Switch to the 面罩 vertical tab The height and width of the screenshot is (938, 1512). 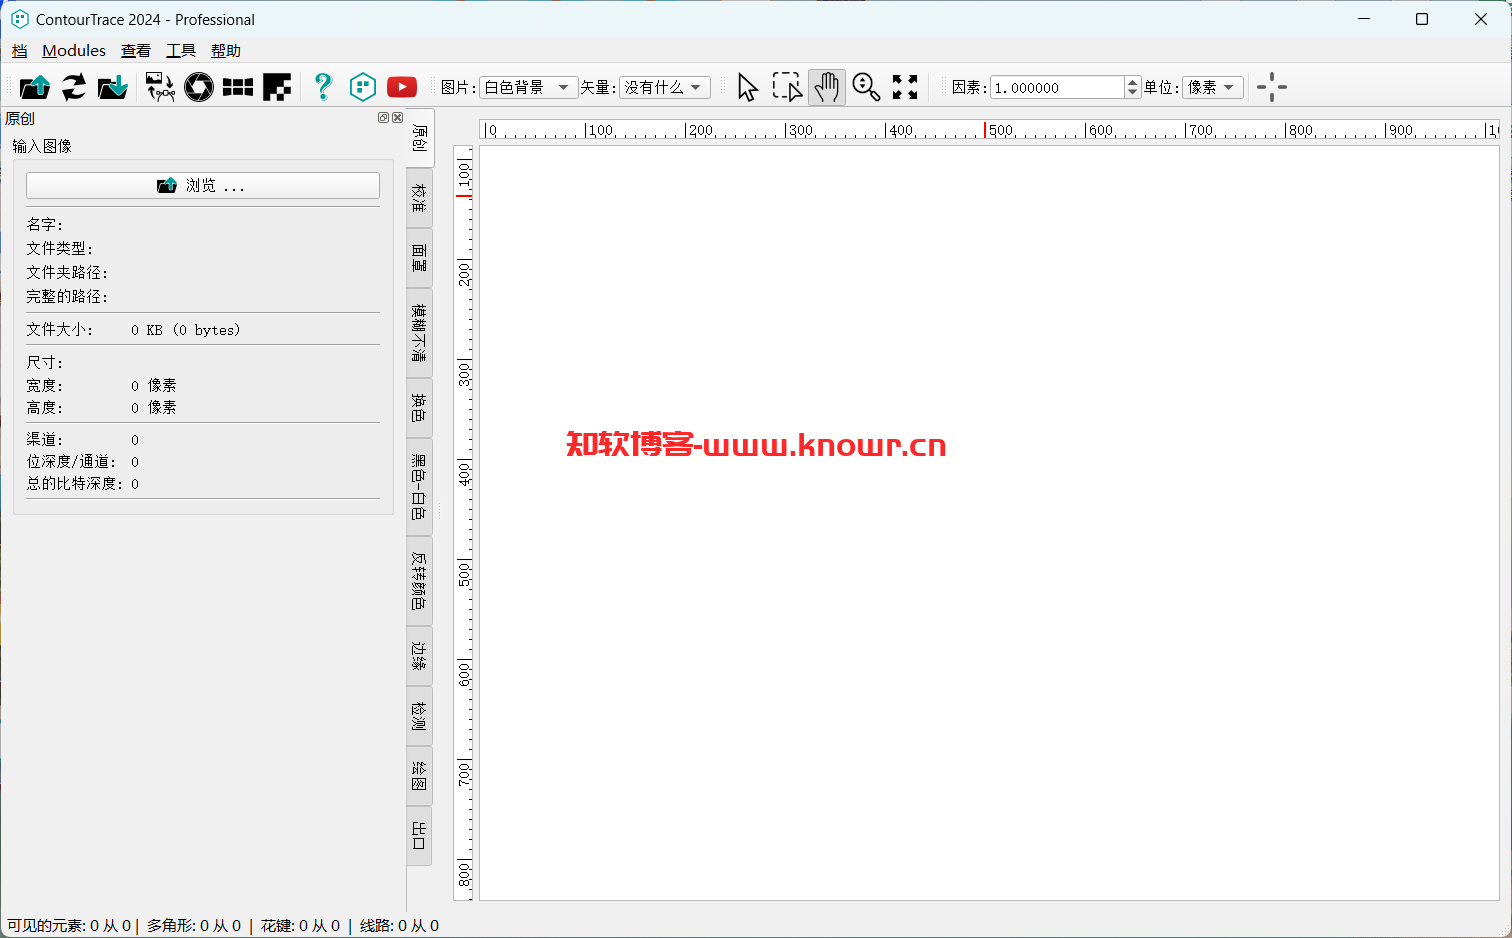coord(419,258)
